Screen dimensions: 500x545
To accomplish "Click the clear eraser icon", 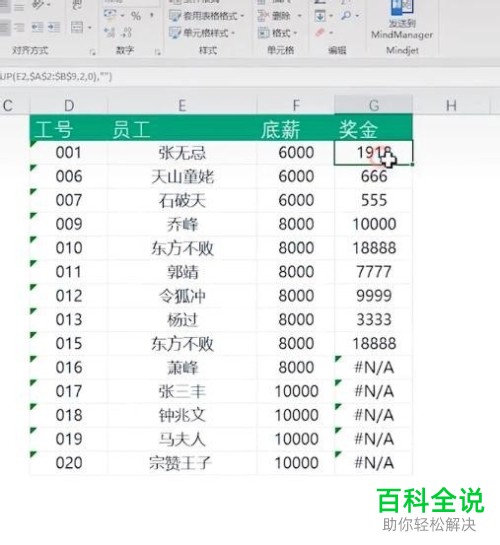I will pos(320,32).
